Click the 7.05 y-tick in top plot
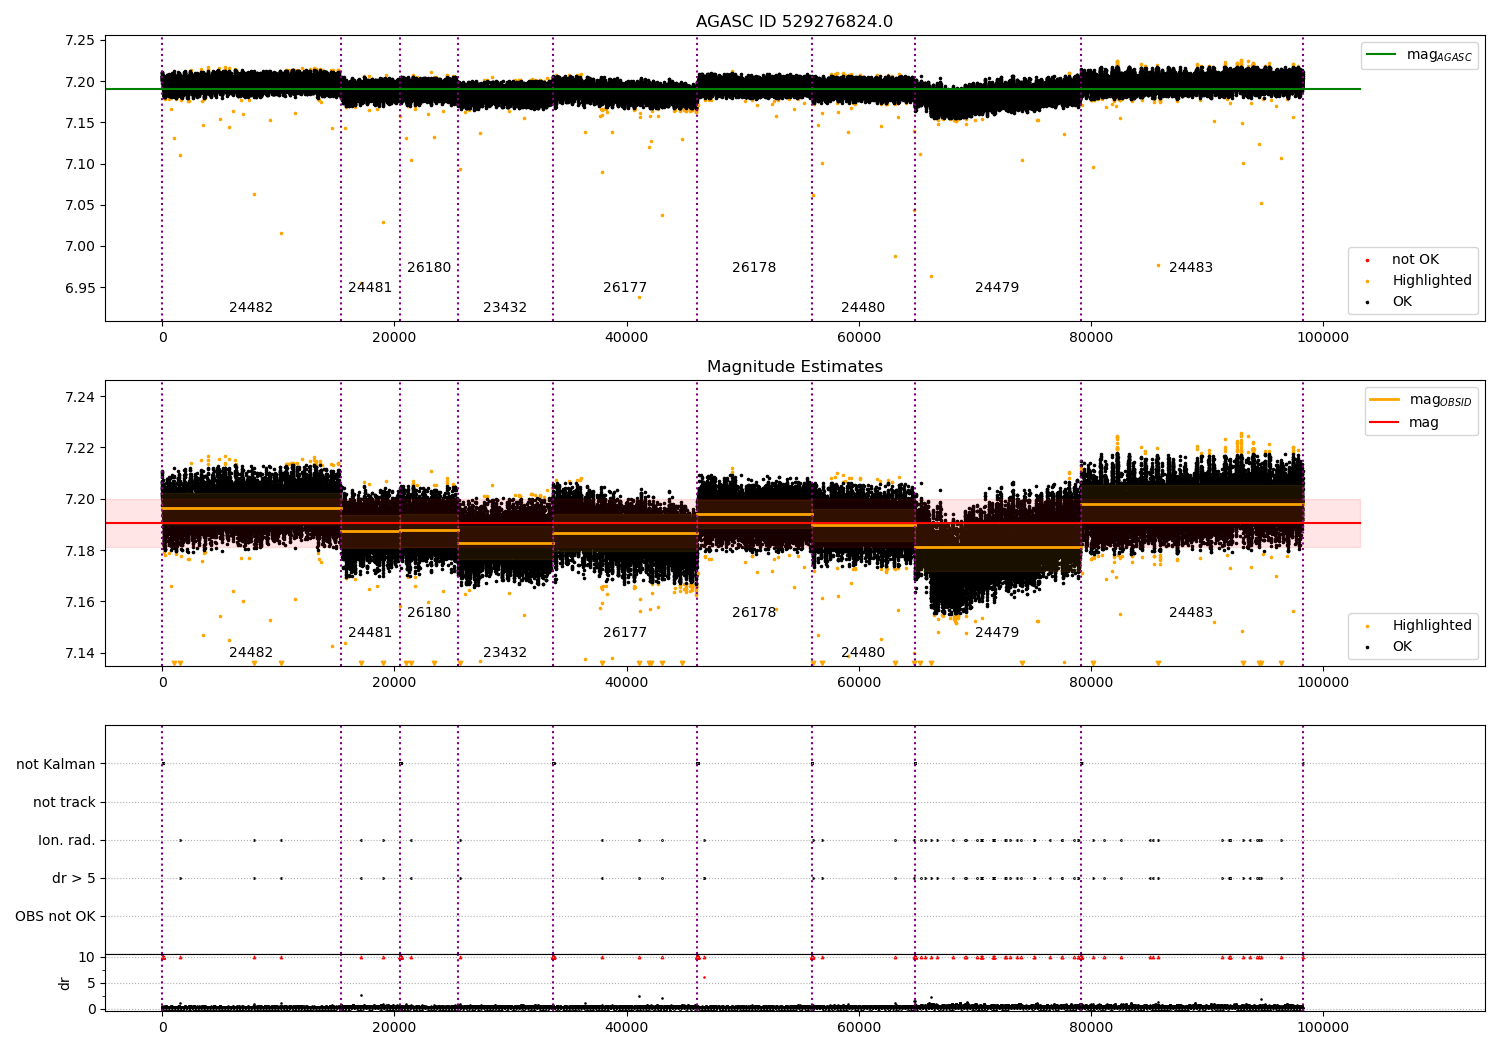Image resolution: width=1500 pixels, height=1050 pixels. click(80, 206)
